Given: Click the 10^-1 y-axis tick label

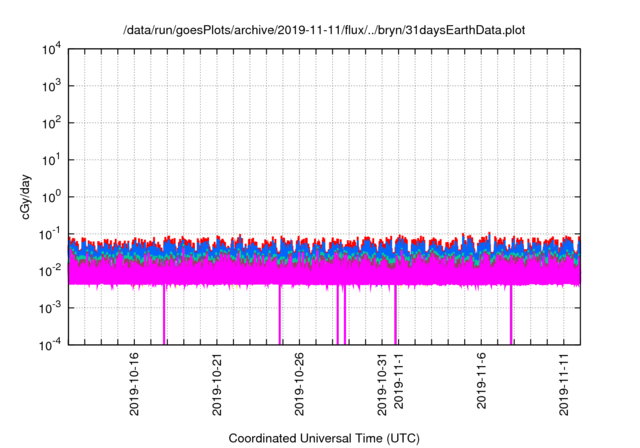Looking at the screenshot, I should pyautogui.click(x=51, y=234).
